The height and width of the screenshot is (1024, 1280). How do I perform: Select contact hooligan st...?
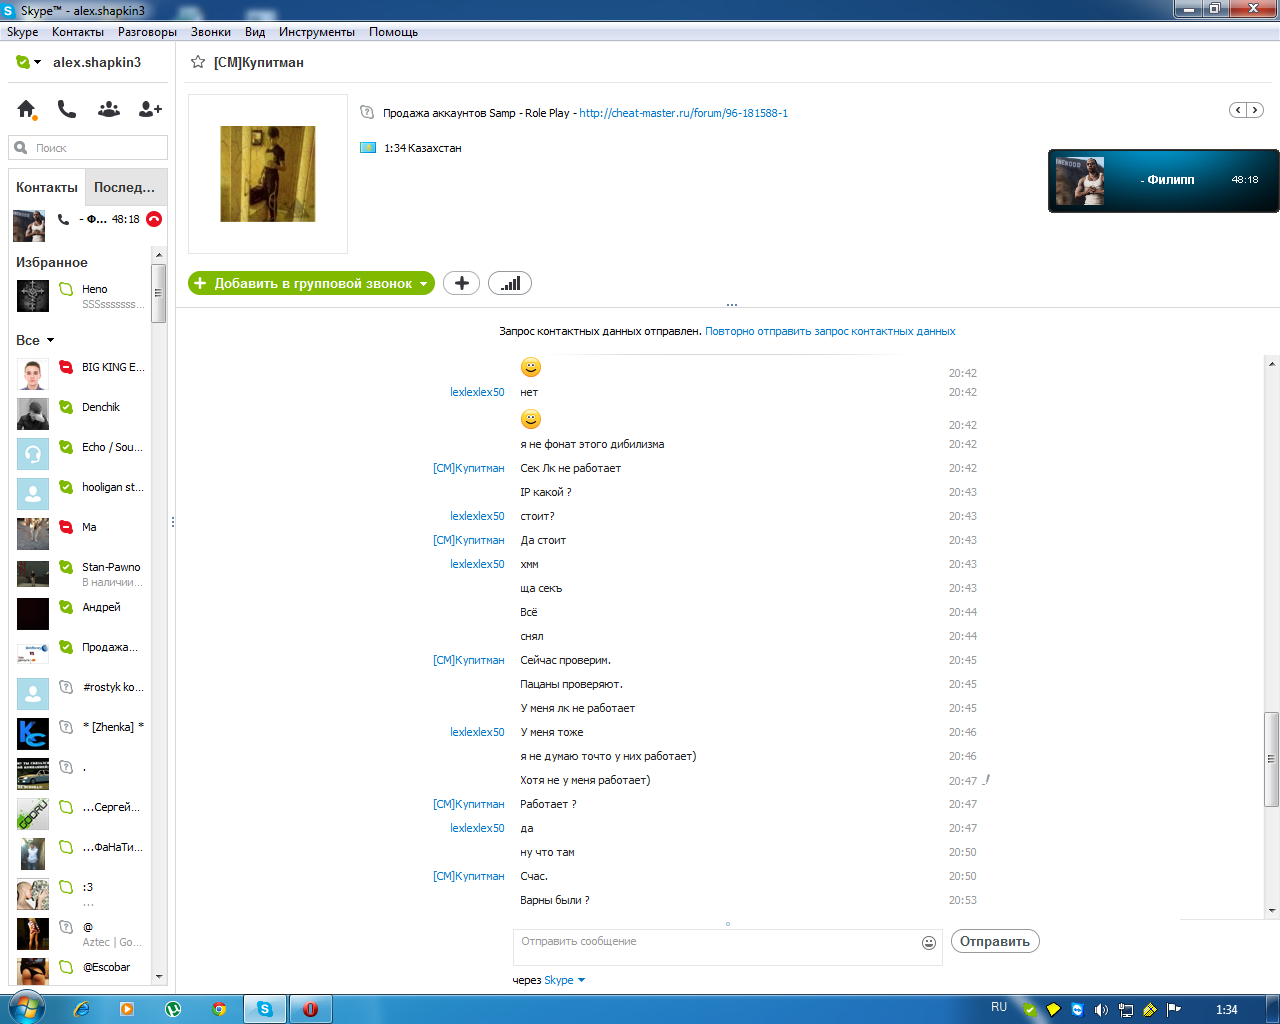point(80,494)
